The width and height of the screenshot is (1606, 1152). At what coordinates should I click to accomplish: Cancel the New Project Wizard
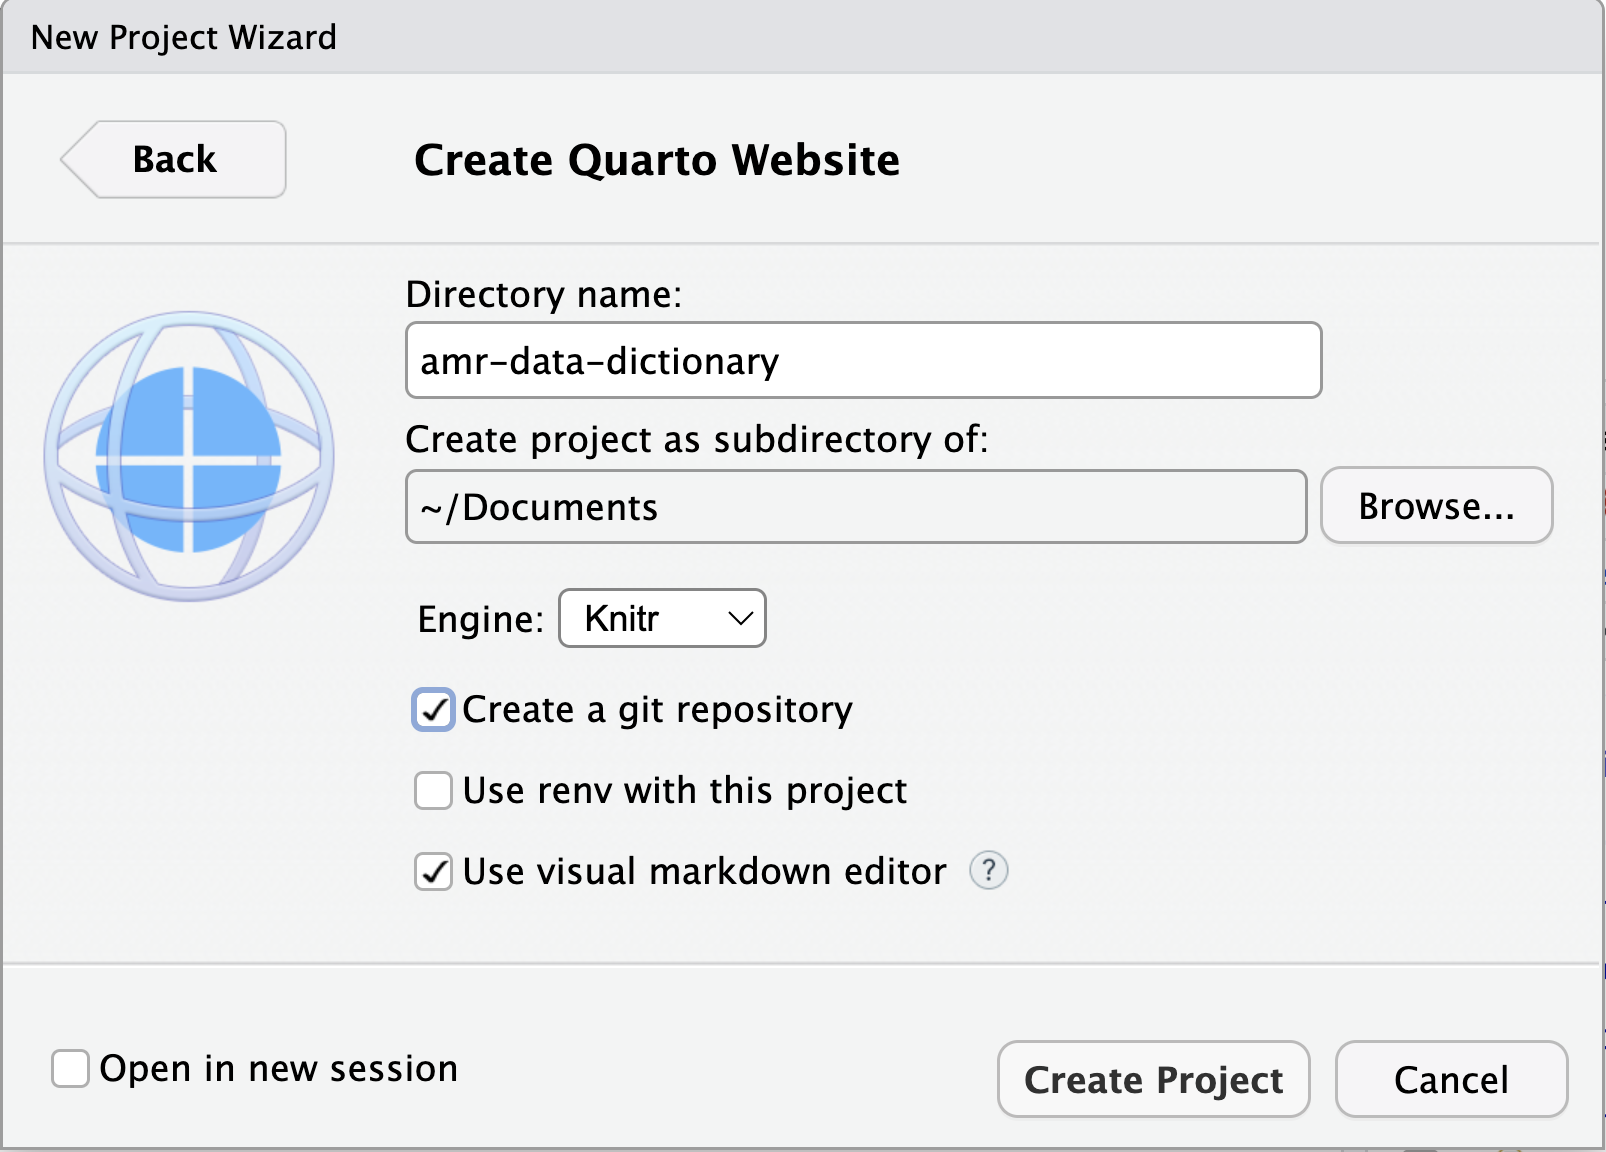1451,1079
